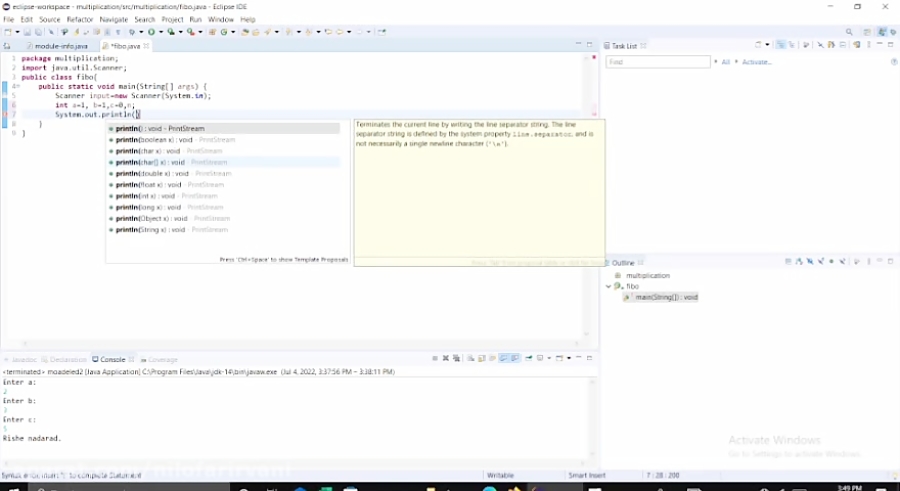This screenshot has width=900, height=491.
Task: Click the Find field in Task List
Action: 656,62
